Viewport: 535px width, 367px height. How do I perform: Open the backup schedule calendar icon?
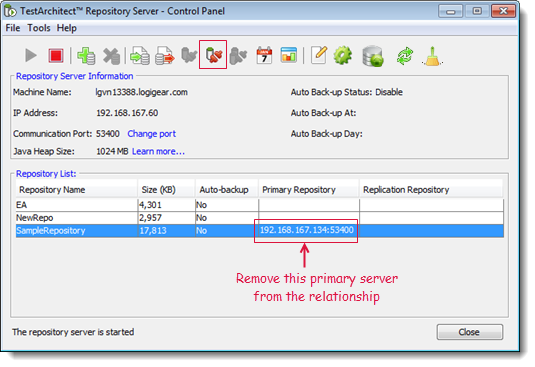tap(264, 55)
